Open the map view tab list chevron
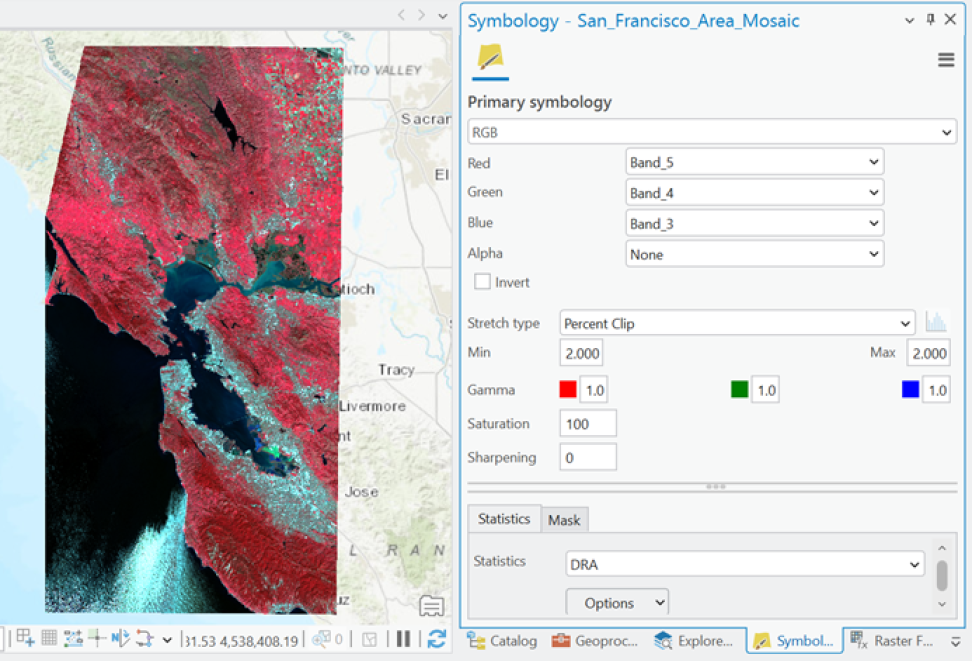This screenshot has height=661, width=972. tap(443, 16)
